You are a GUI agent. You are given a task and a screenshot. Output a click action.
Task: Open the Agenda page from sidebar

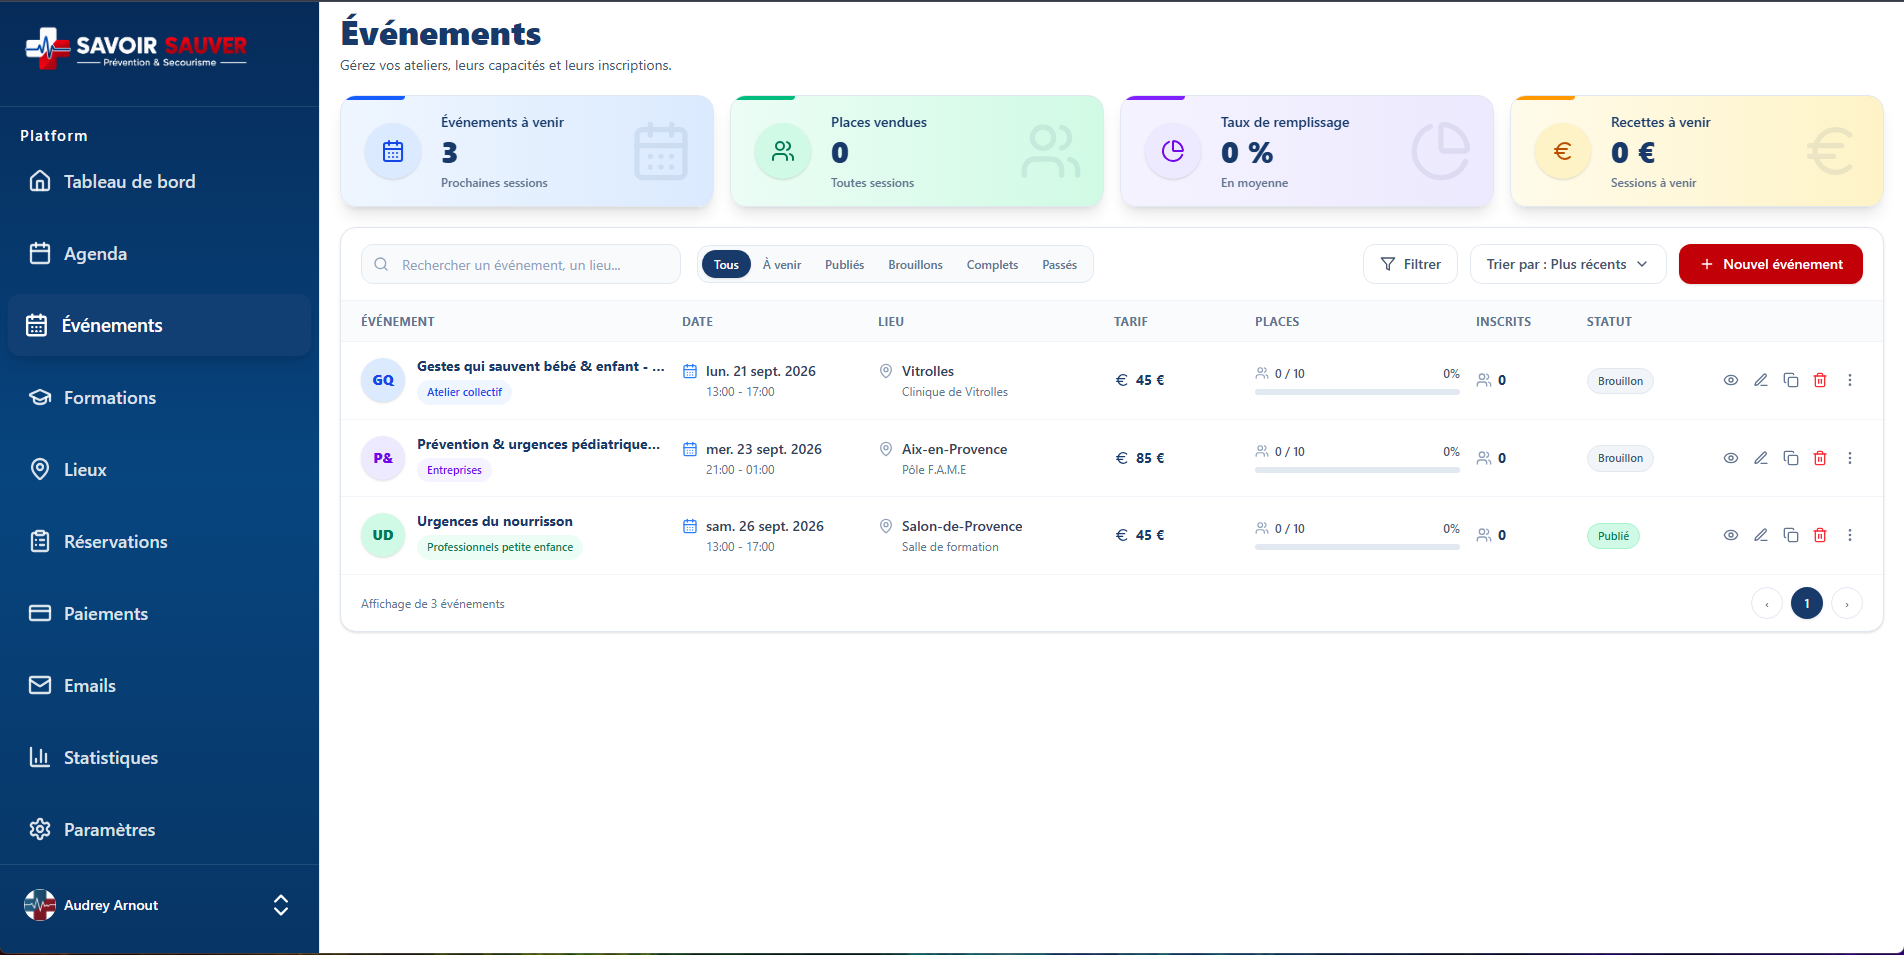pos(160,254)
